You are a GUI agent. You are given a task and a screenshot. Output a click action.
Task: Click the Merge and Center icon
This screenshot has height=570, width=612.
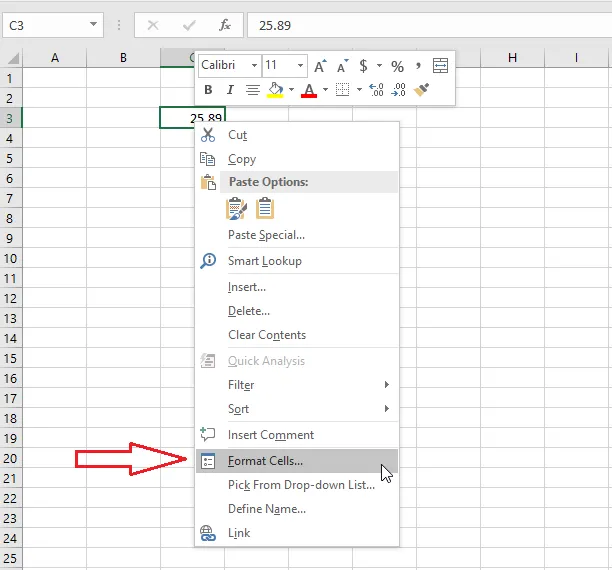[440, 66]
